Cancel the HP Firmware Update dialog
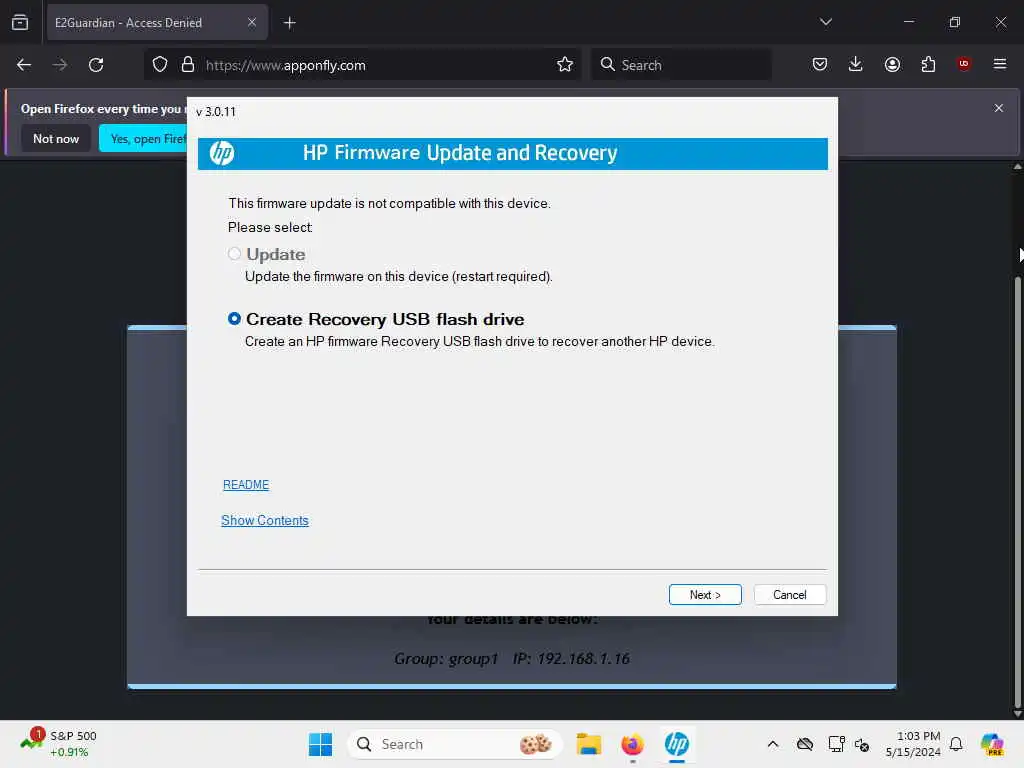Image resolution: width=1024 pixels, height=768 pixels. (x=790, y=594)
